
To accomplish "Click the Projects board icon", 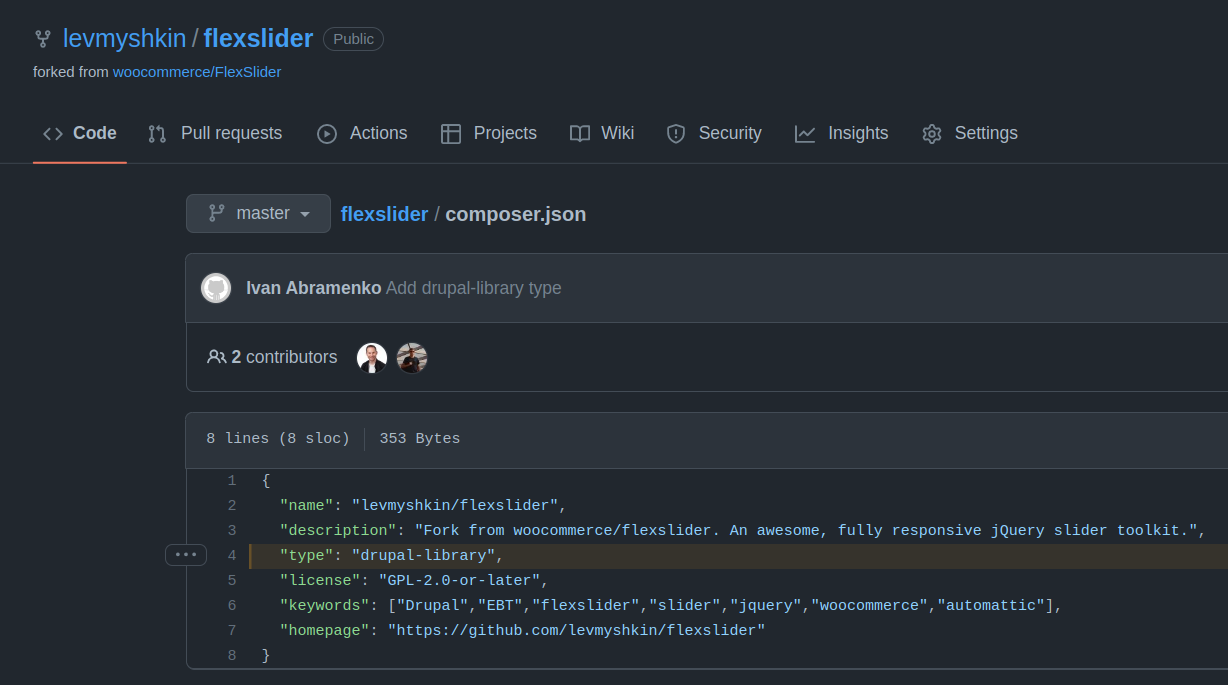I will coord(451,132).
